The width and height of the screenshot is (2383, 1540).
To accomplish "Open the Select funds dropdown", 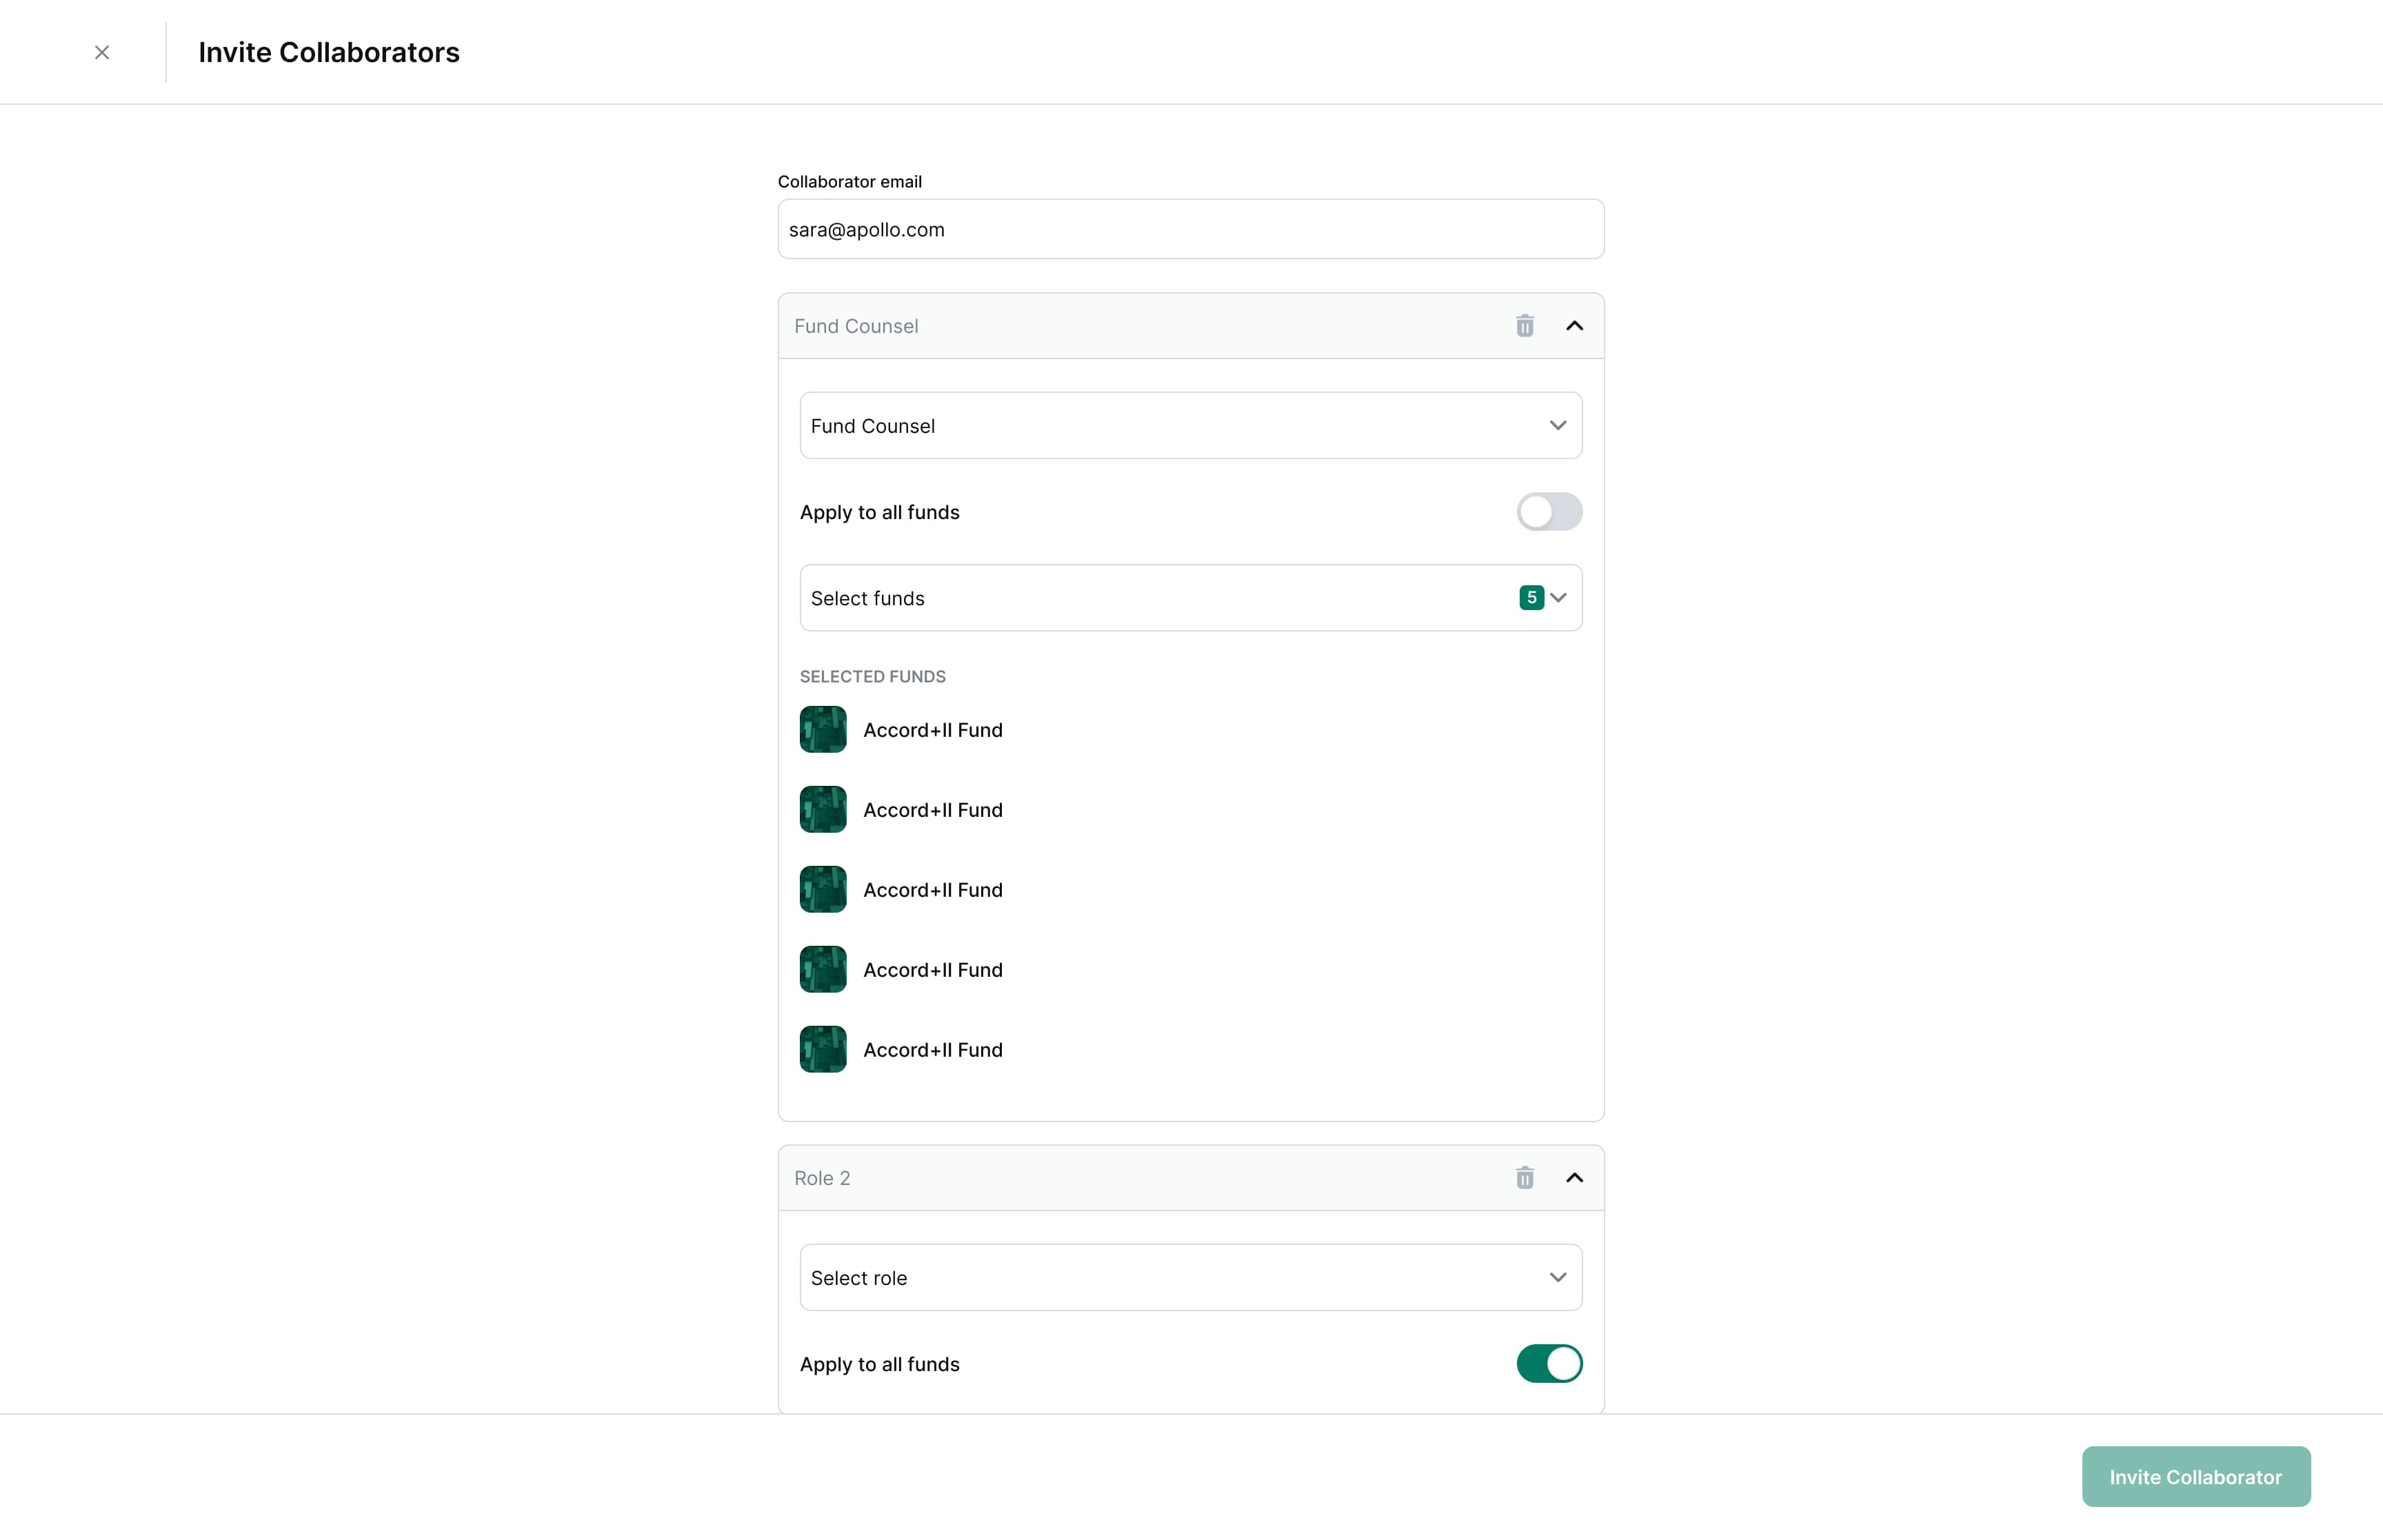I will point(1190,598).
